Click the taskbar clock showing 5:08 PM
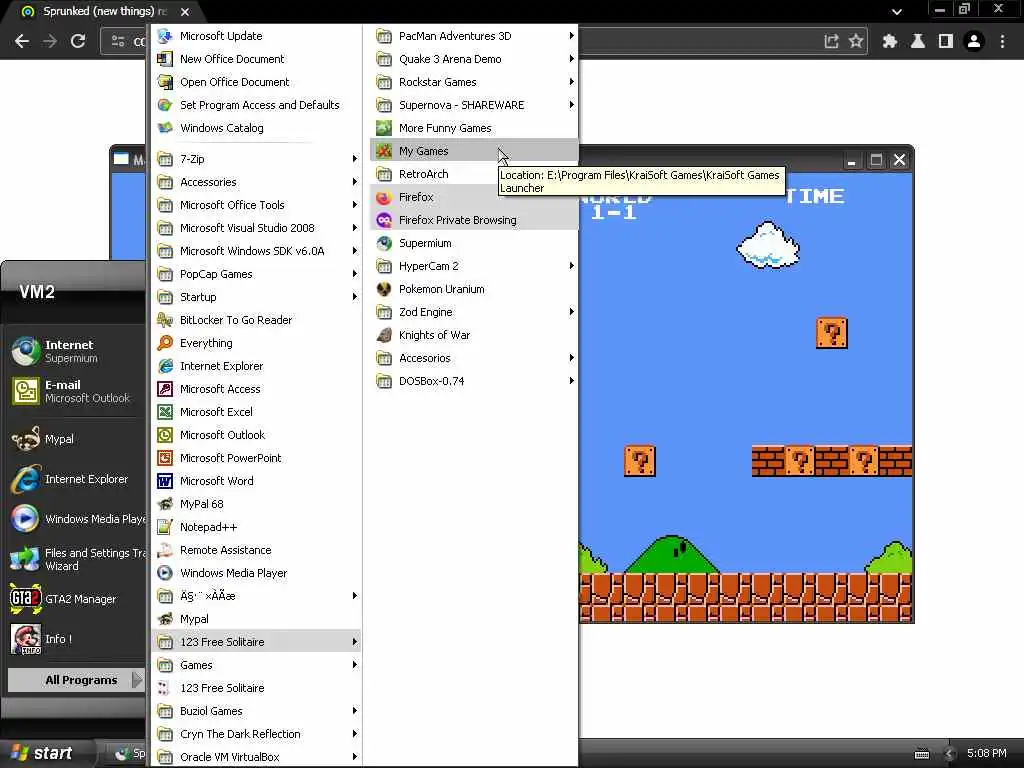The image size is (1024, 768). coord(986,753)
